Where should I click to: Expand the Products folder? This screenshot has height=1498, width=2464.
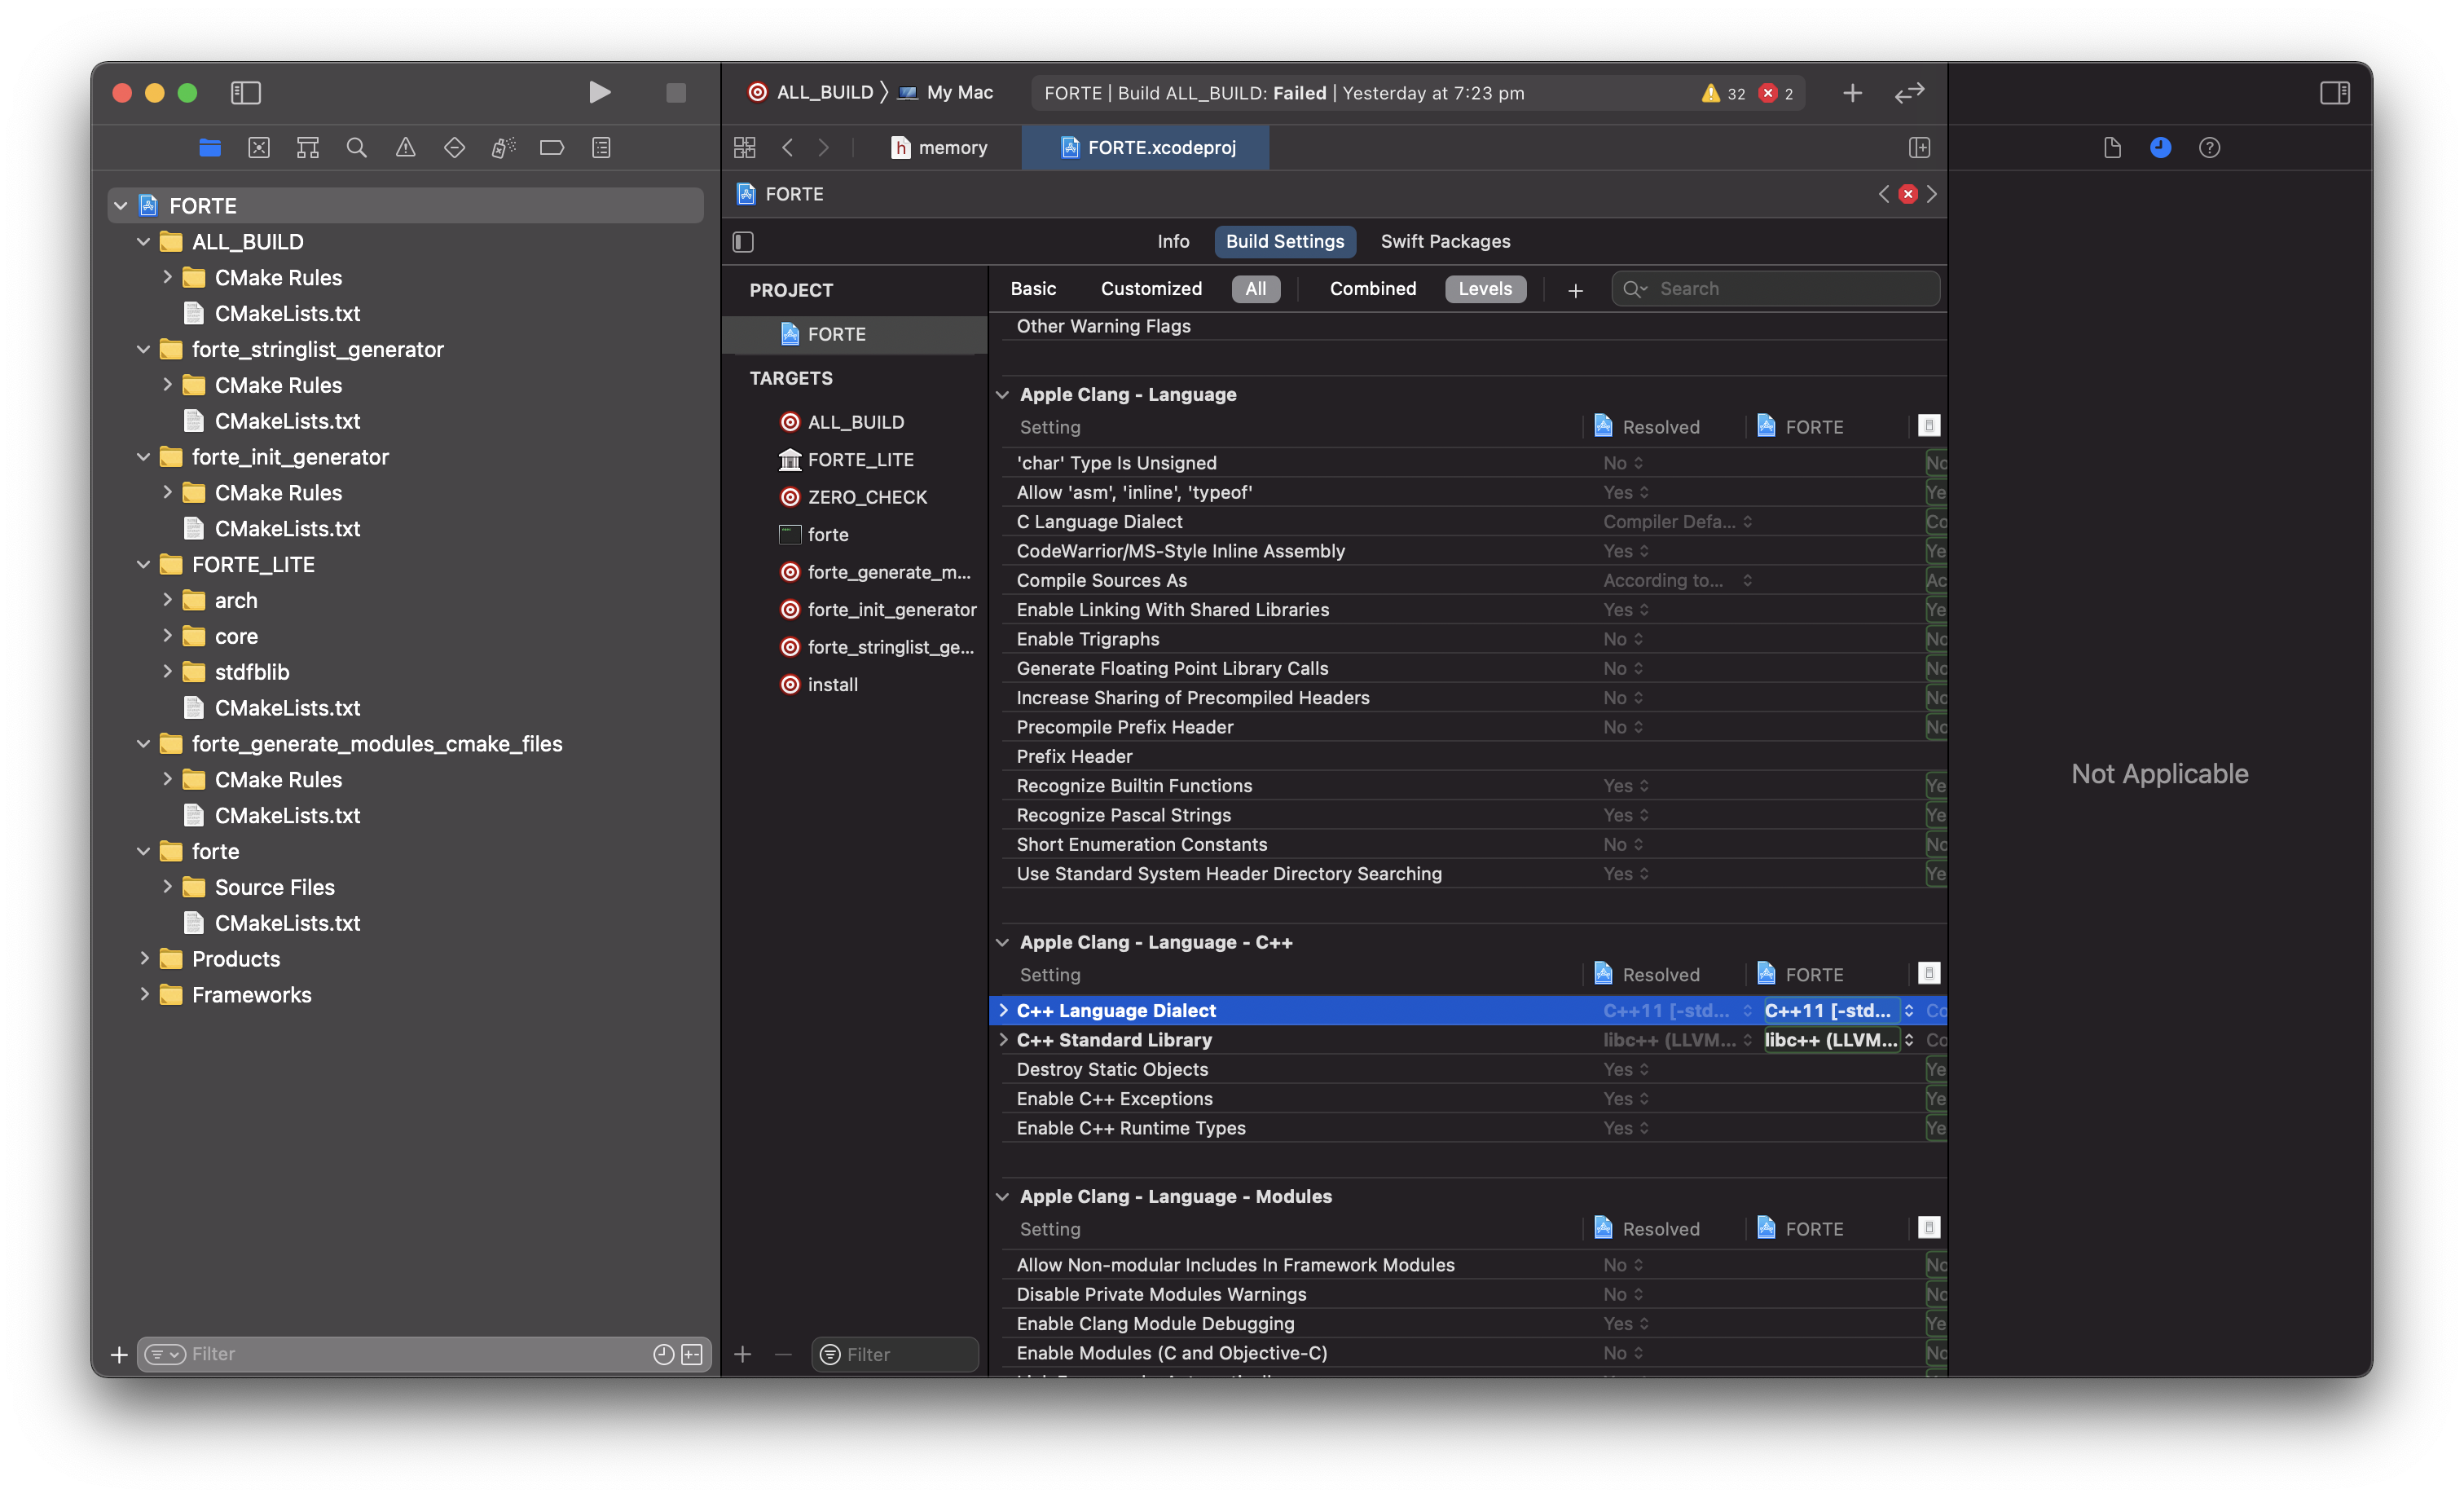(144, 958)
